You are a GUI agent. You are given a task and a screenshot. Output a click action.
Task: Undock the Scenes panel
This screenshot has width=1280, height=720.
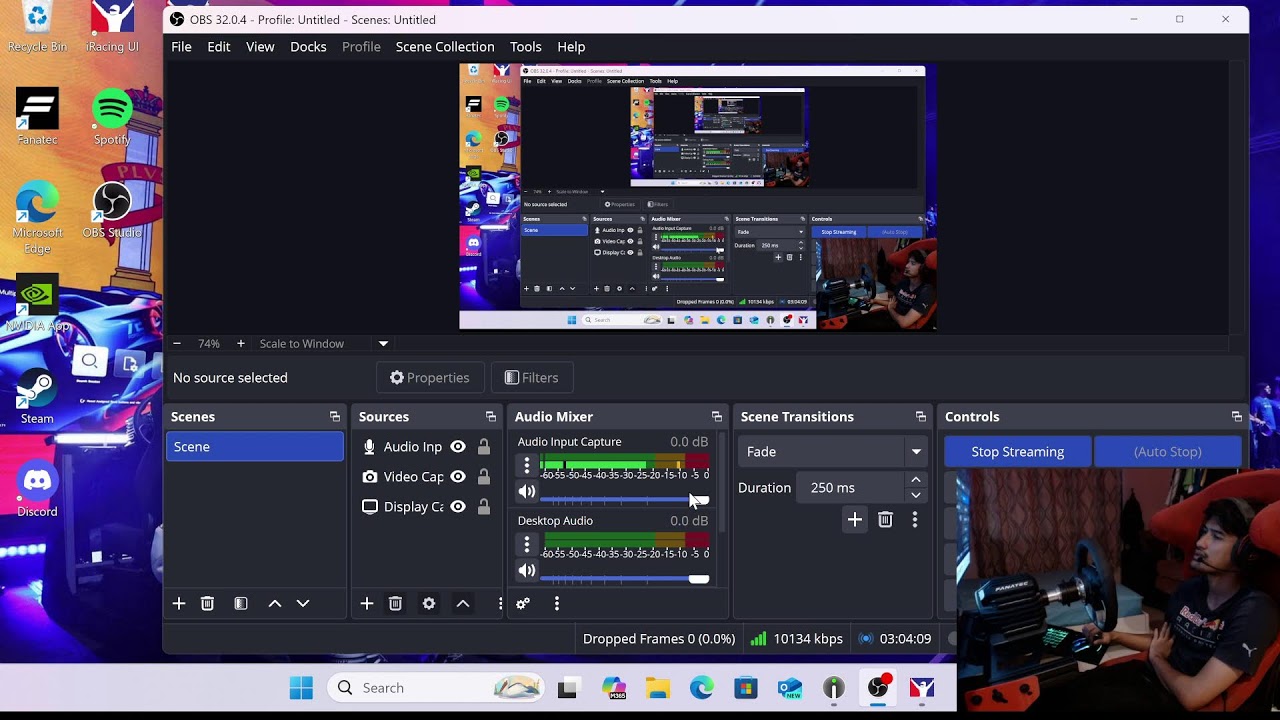(x=335, y=417)
